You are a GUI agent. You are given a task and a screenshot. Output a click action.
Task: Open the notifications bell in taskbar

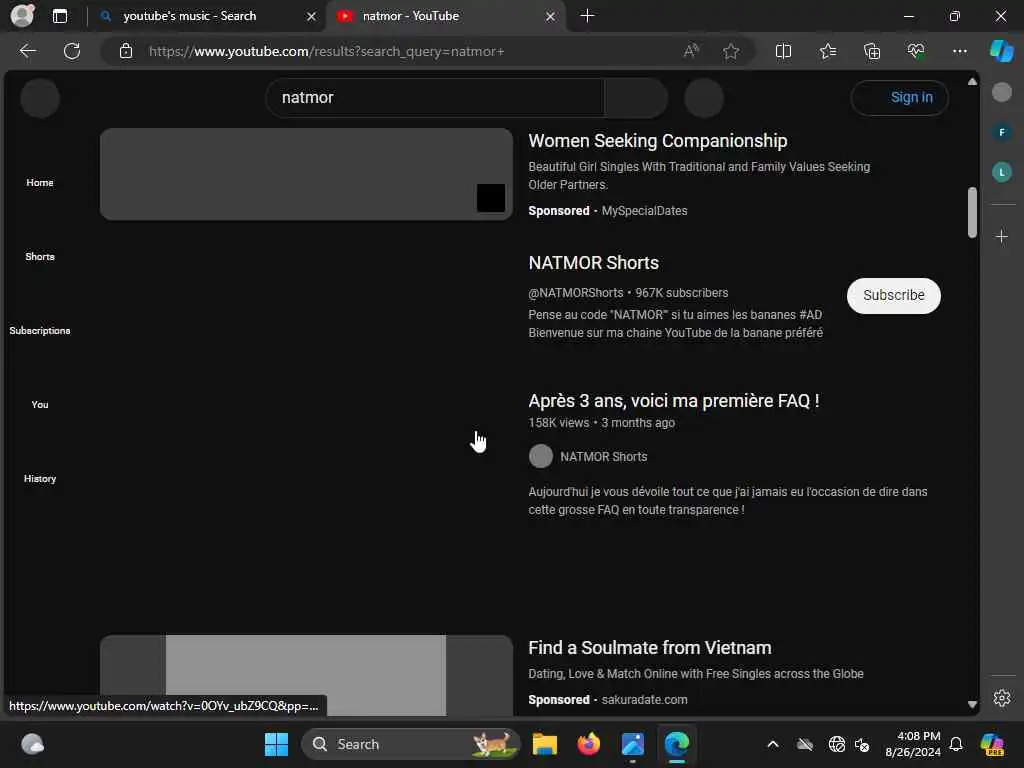tap(956, 744)
